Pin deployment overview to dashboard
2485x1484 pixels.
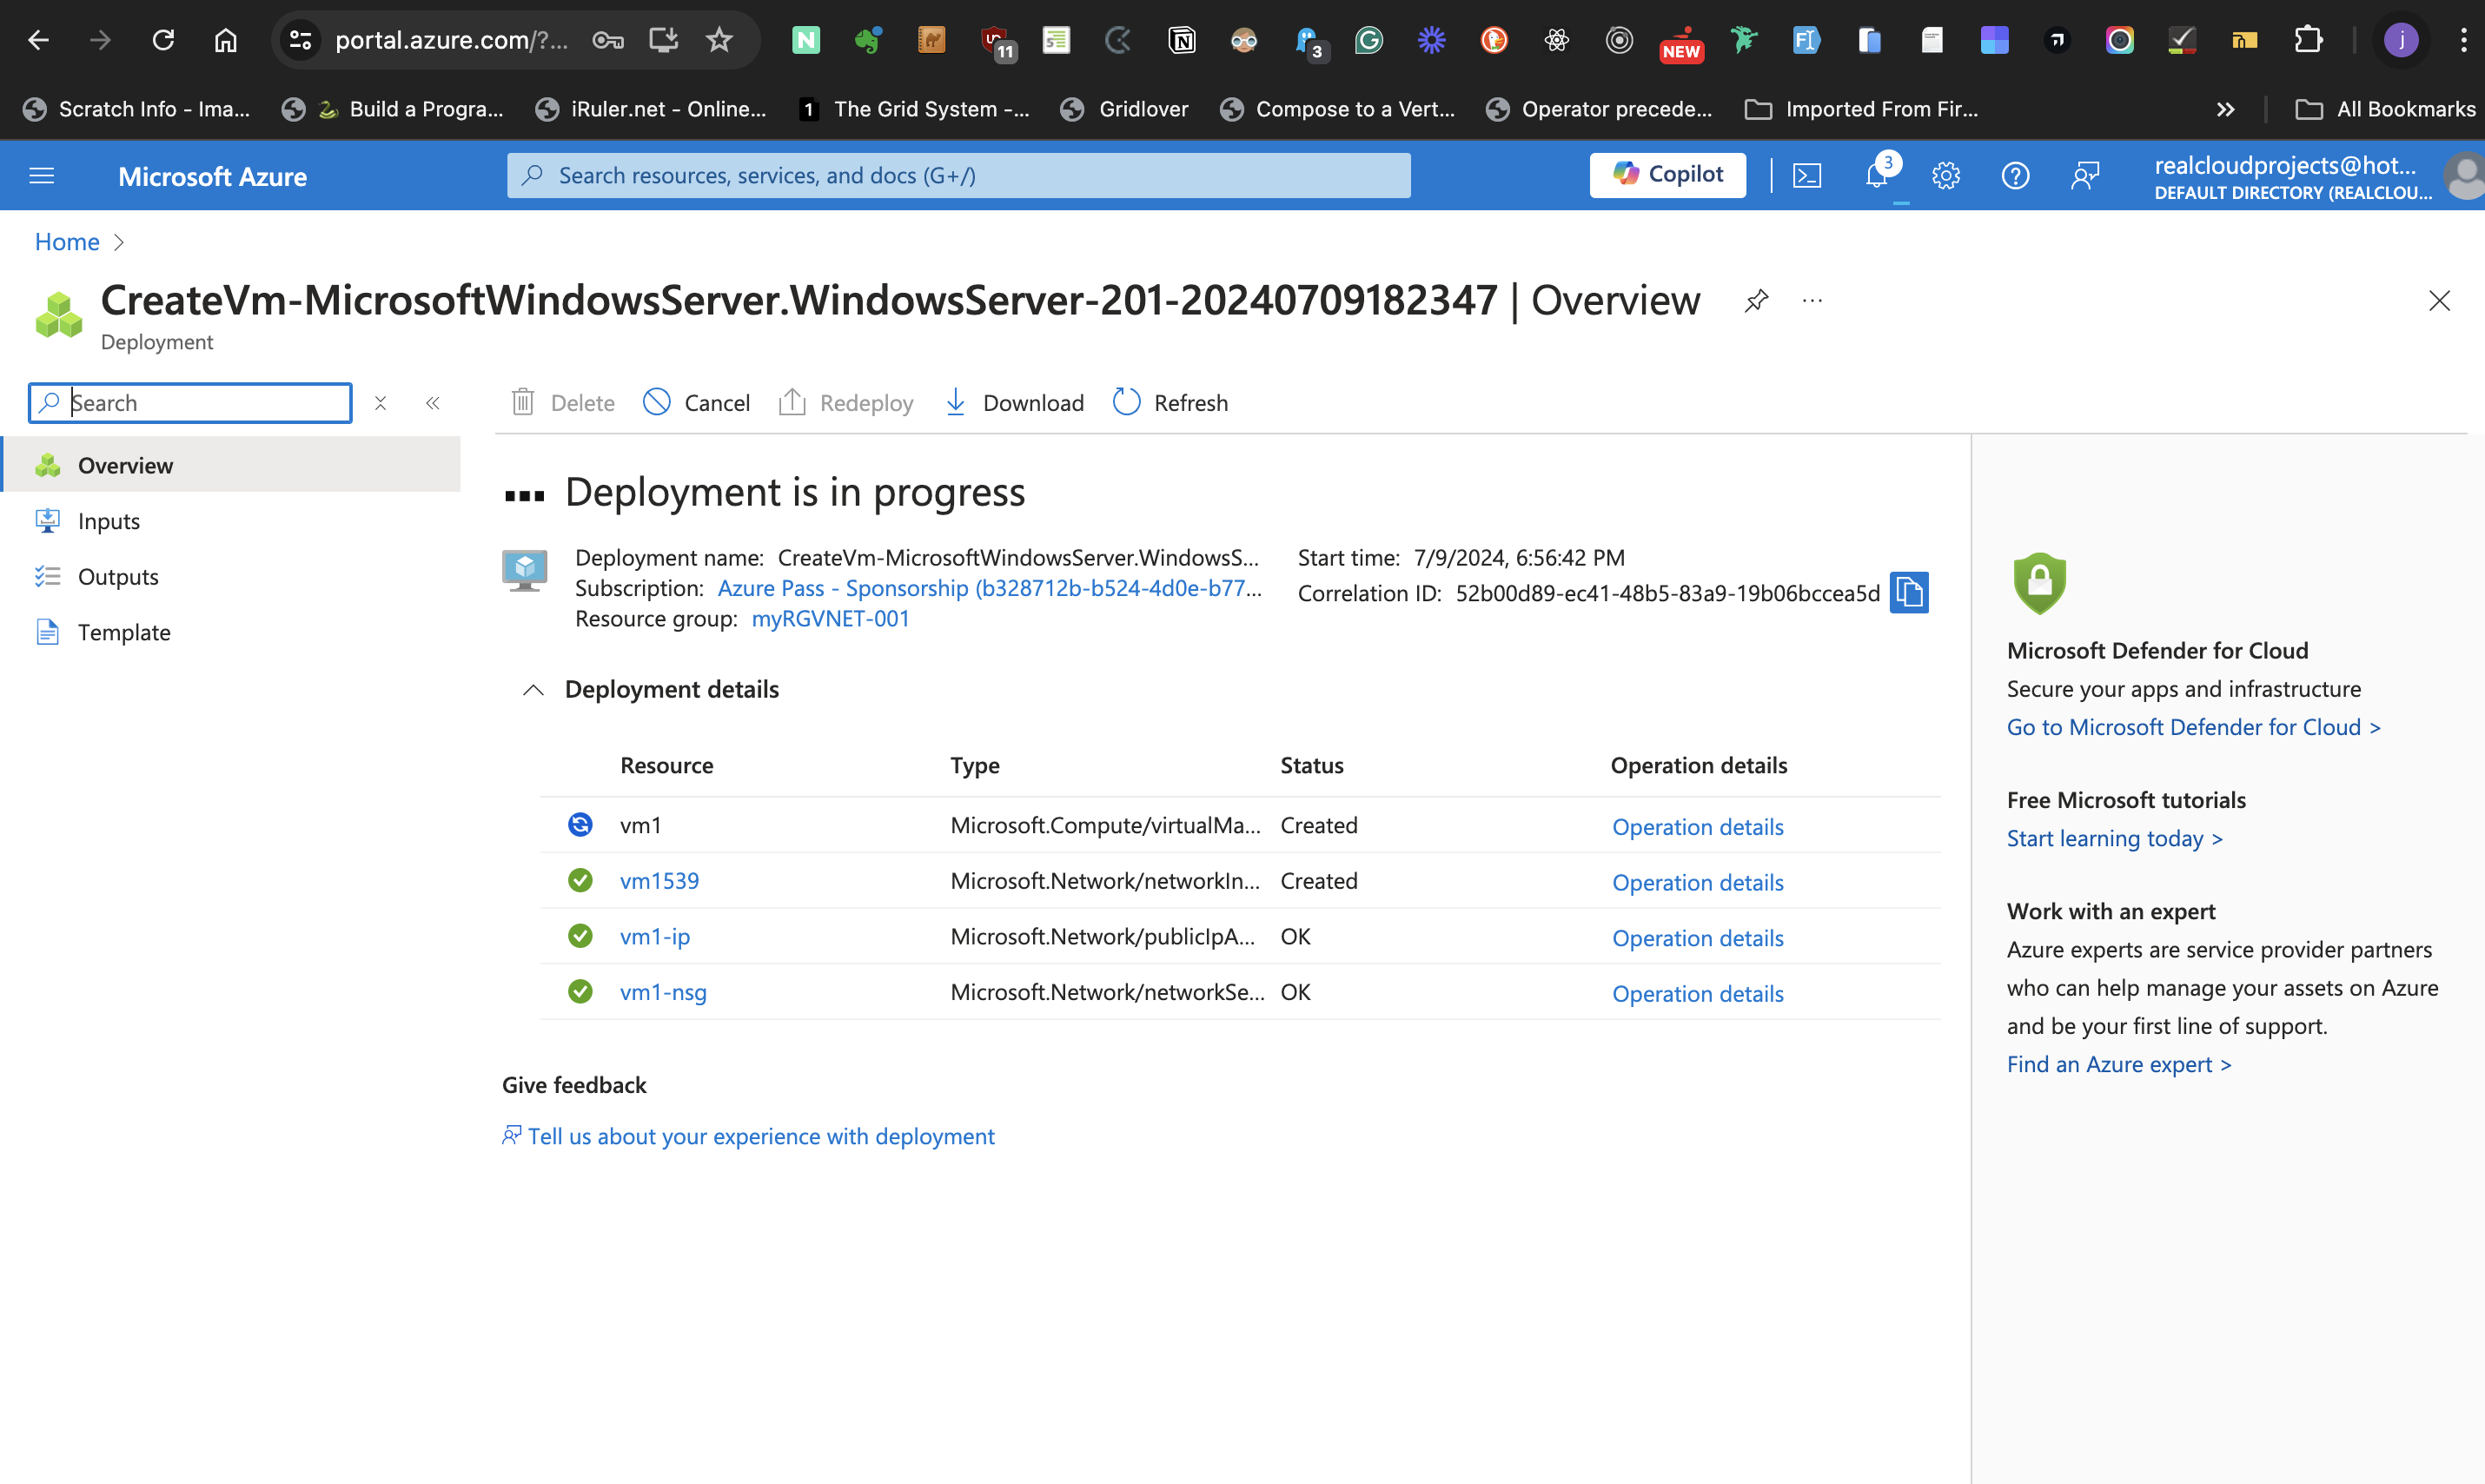1756,300
